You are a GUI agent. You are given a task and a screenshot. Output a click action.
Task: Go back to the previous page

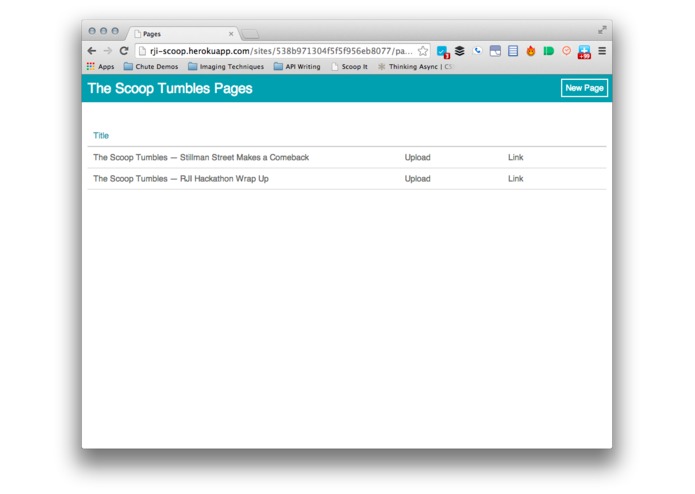92,51
